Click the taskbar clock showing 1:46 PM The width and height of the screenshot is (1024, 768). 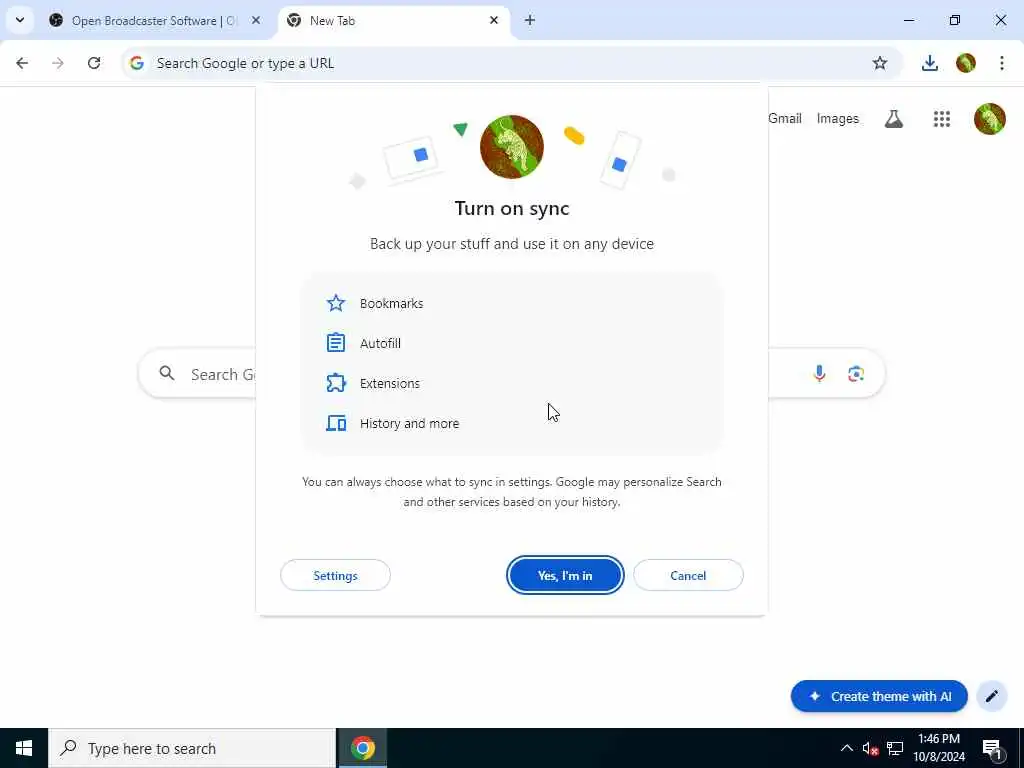[938, 748]
